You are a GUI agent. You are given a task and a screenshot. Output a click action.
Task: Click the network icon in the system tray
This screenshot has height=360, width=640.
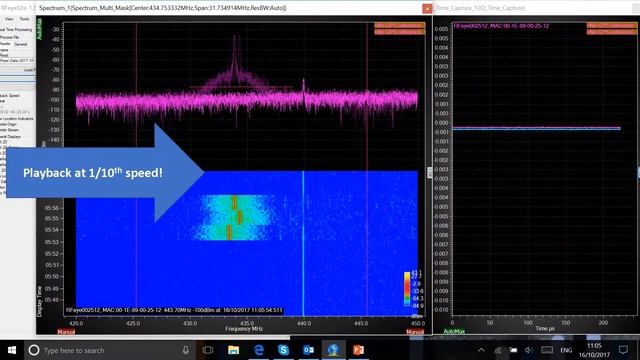coord(498,350)
